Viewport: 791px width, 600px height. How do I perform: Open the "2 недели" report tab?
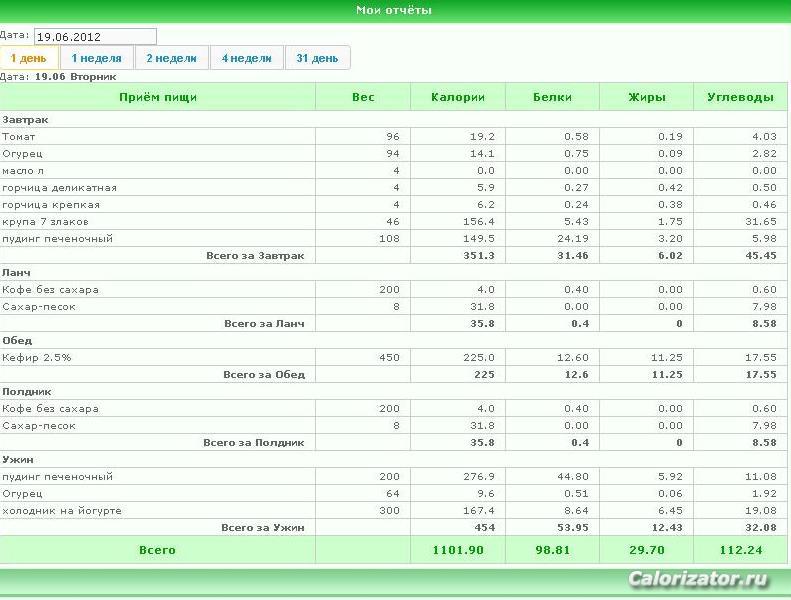click(x=172, y=58)
